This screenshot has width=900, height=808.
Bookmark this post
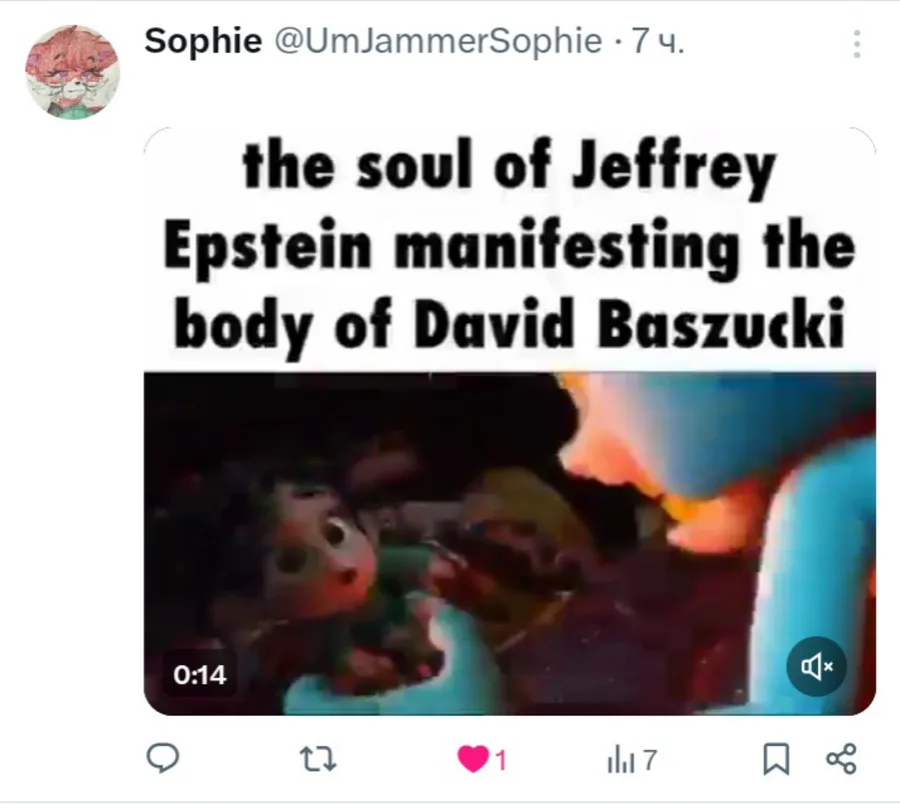pyautogui.click(x=776, y=759)
